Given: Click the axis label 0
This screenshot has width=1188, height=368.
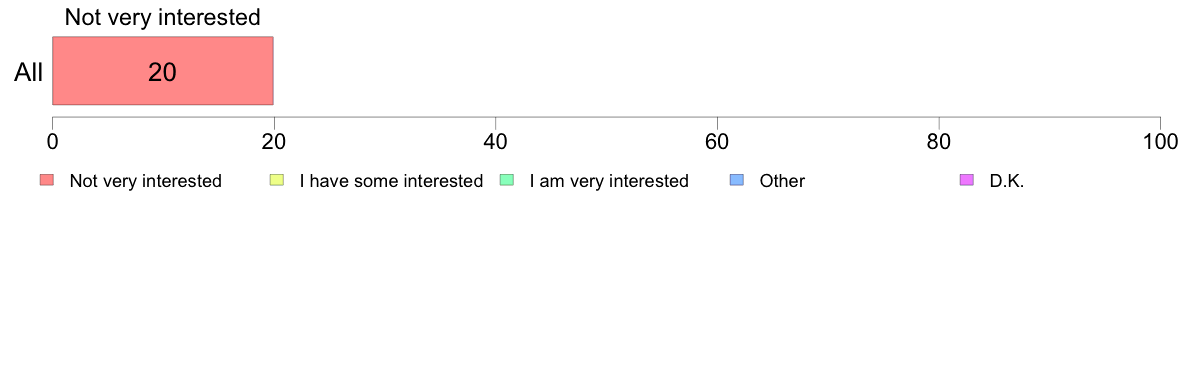Looking at the screenshot, I should tap(52, 142).
